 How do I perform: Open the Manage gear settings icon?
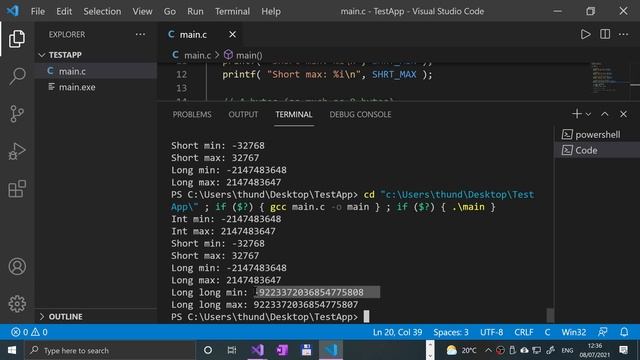tap(17, 304)
